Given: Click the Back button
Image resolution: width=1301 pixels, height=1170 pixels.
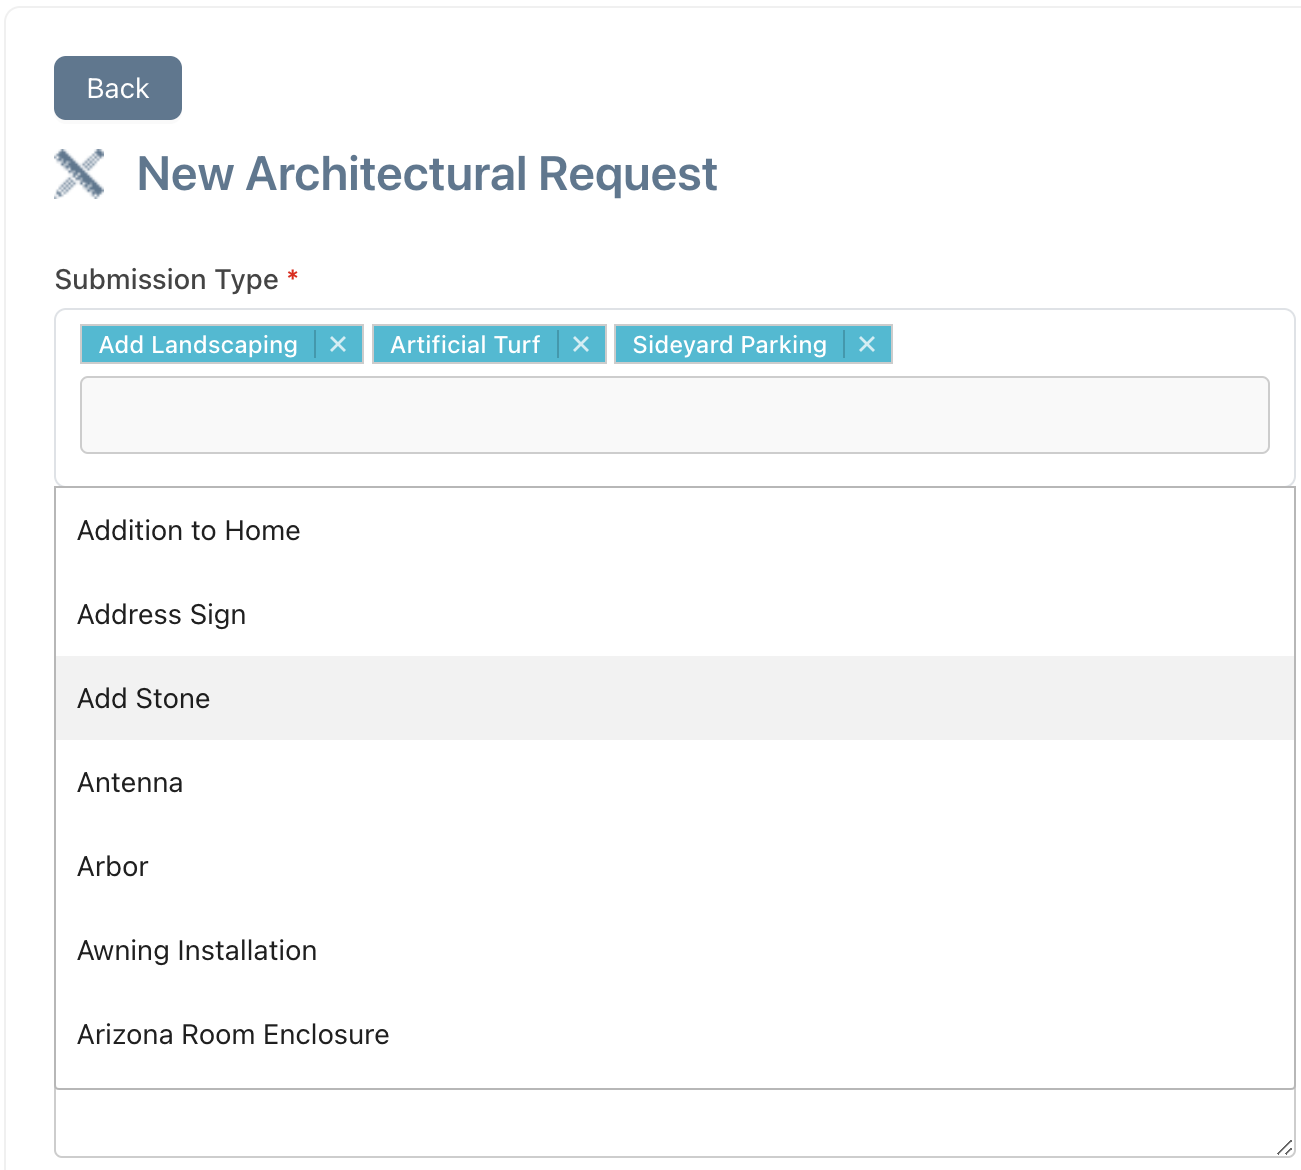Looking at the screenshot, I should pos(118,88).
